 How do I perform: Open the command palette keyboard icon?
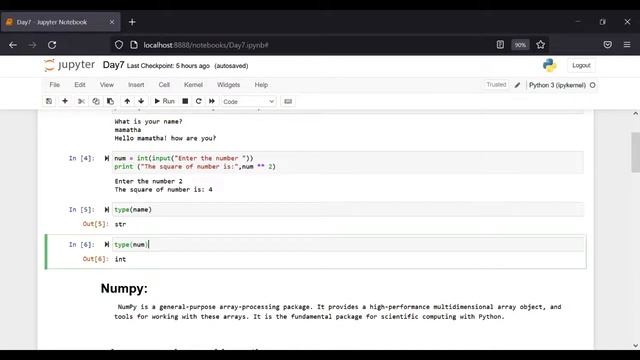(x=288, y=101)
